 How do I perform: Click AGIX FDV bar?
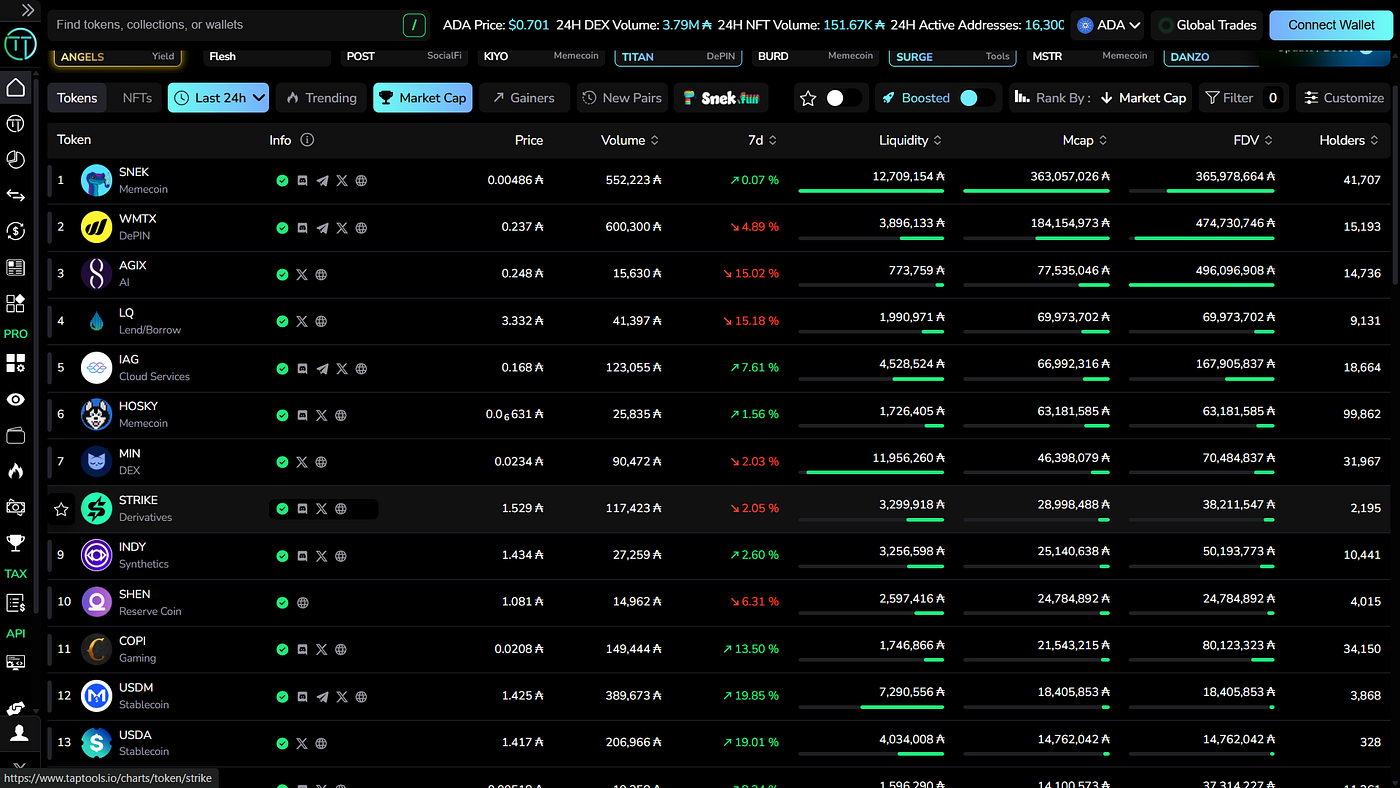pyautogui.click(x=1202, y=285)
